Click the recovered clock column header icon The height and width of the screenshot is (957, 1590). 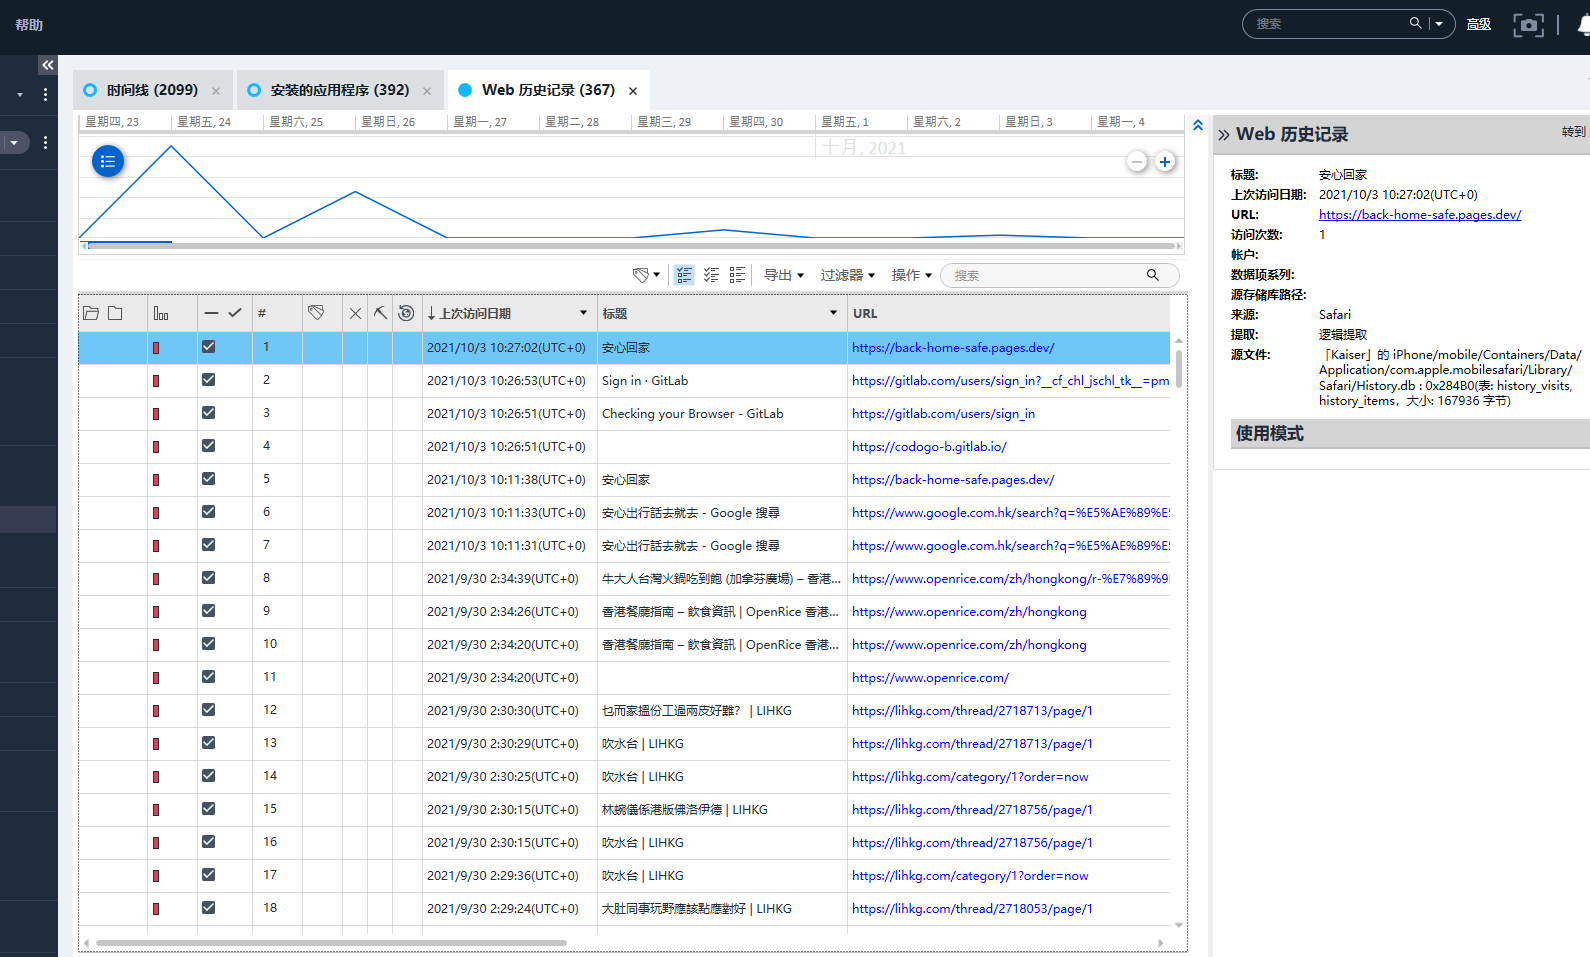coord(406,313)
